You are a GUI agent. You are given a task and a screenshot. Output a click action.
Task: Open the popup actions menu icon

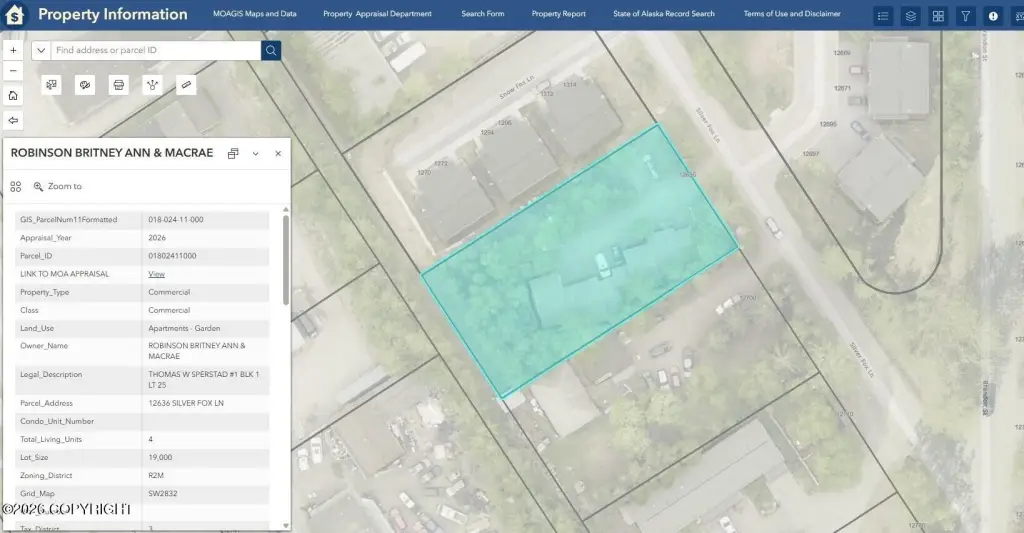[x=16, y=186]
